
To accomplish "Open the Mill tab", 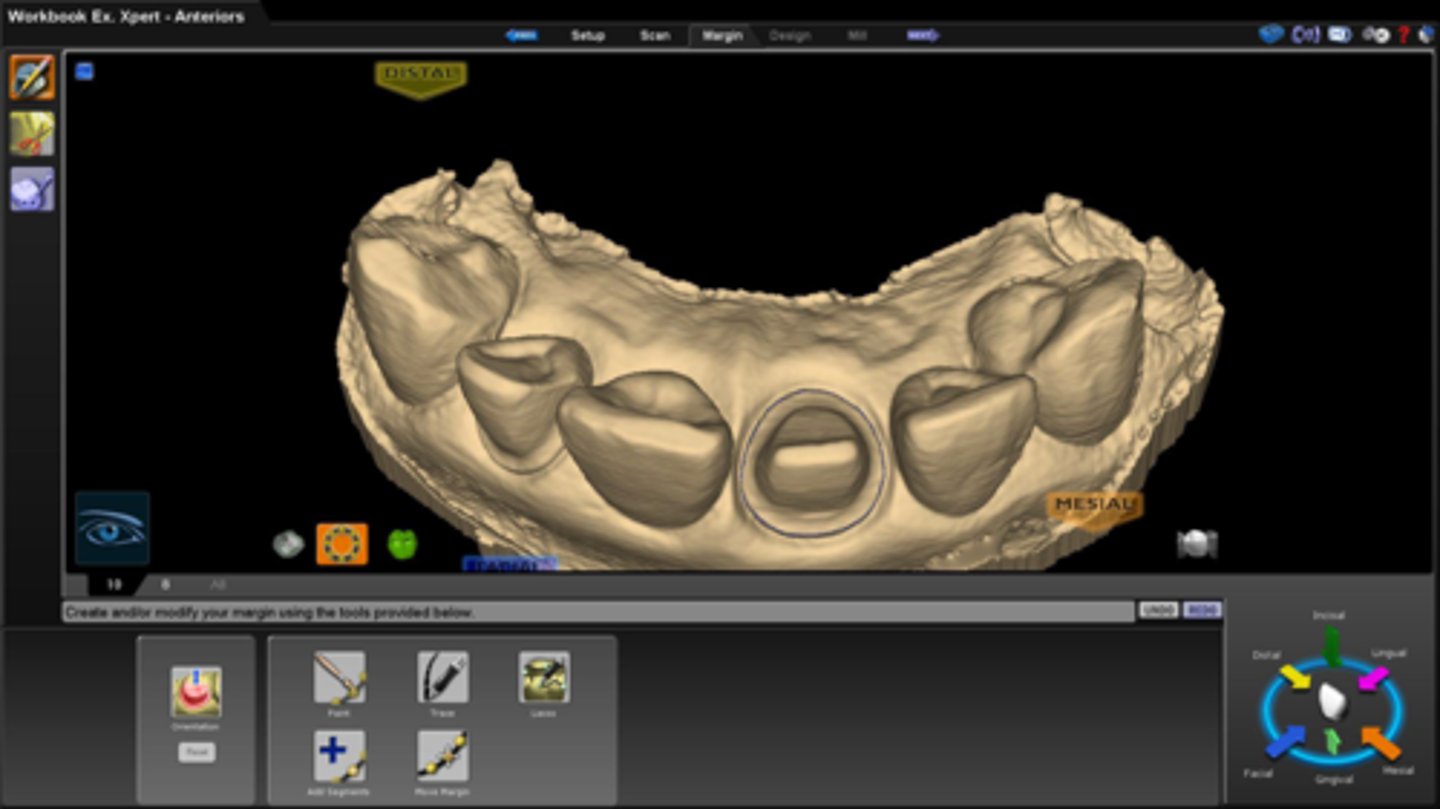I will tap(857, 35).
